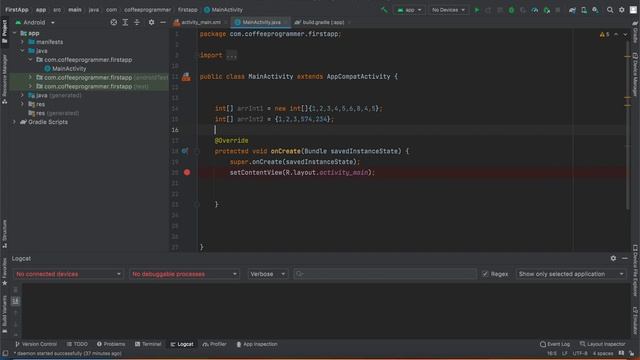The image size is (640, 360).
Task: Open the SDK Manager toolbar icon
Action: click(x=596, y=10)
